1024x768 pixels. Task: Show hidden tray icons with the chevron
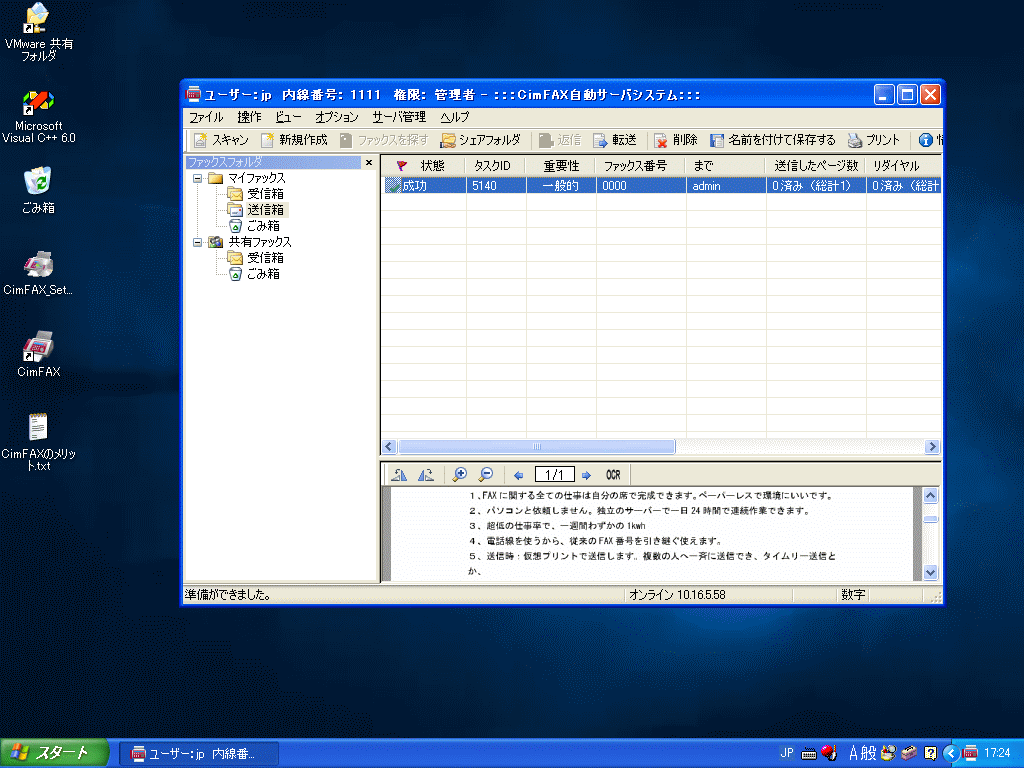951,754
